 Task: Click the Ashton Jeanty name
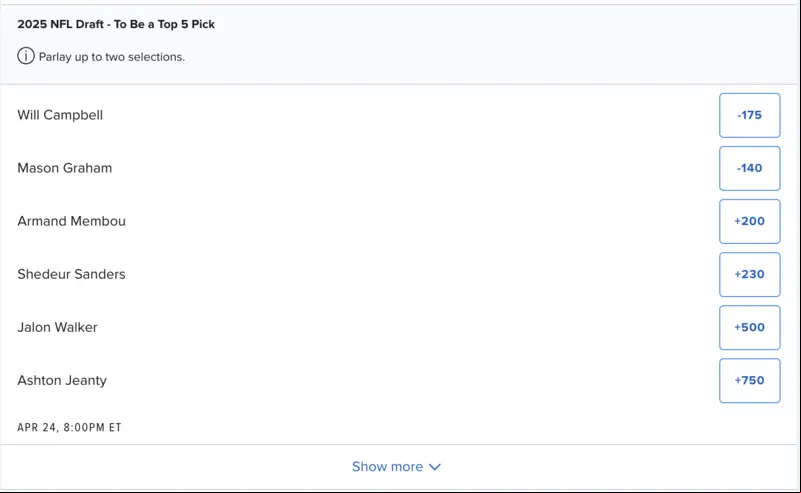[x=62, y=381]
